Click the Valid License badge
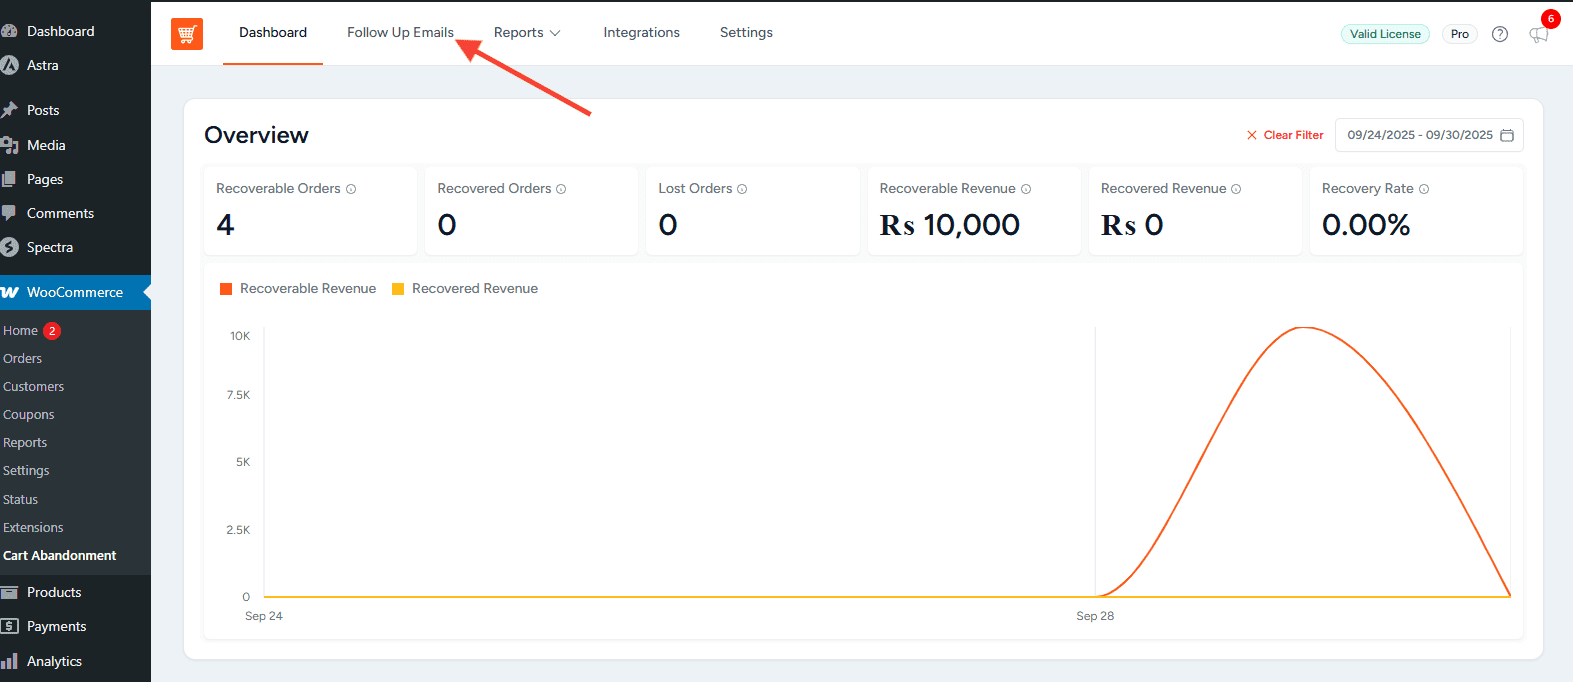 tap(1385, 34)
